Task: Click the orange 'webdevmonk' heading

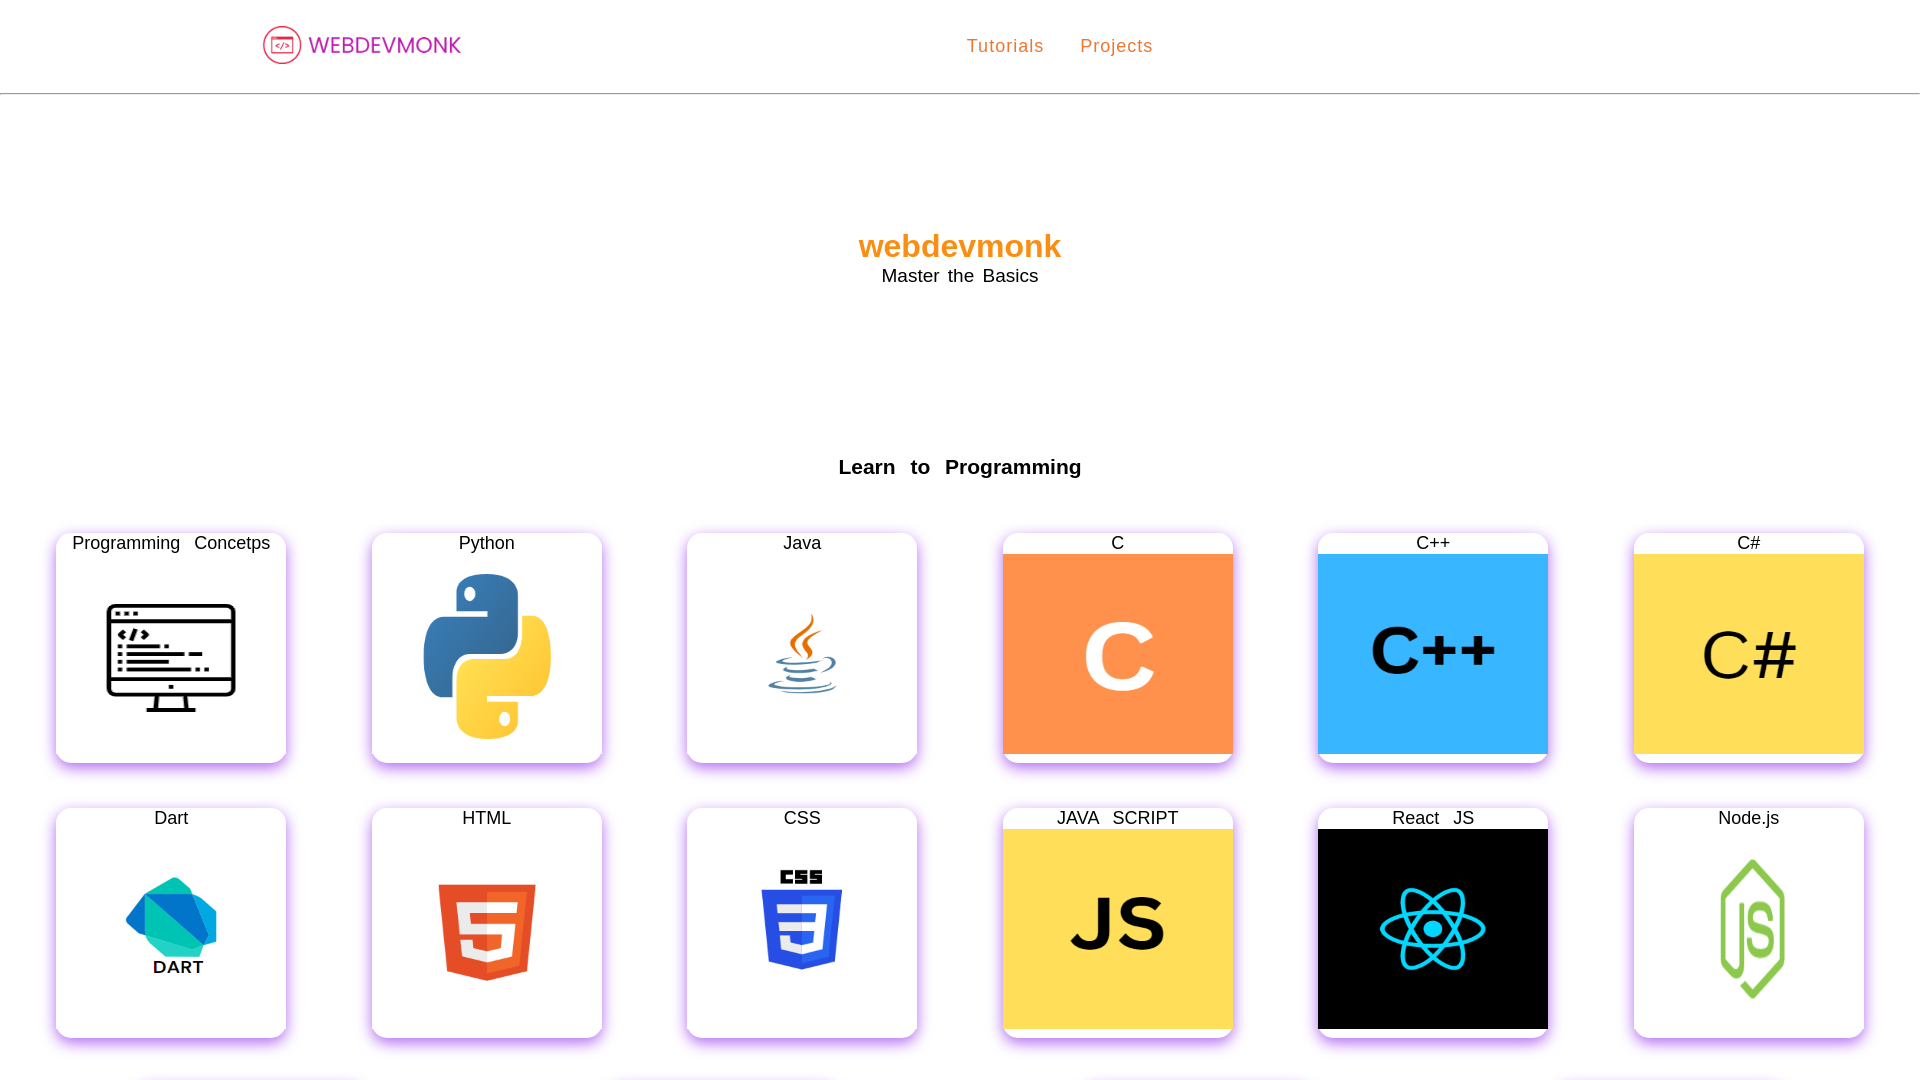Action: pos(960,246)
